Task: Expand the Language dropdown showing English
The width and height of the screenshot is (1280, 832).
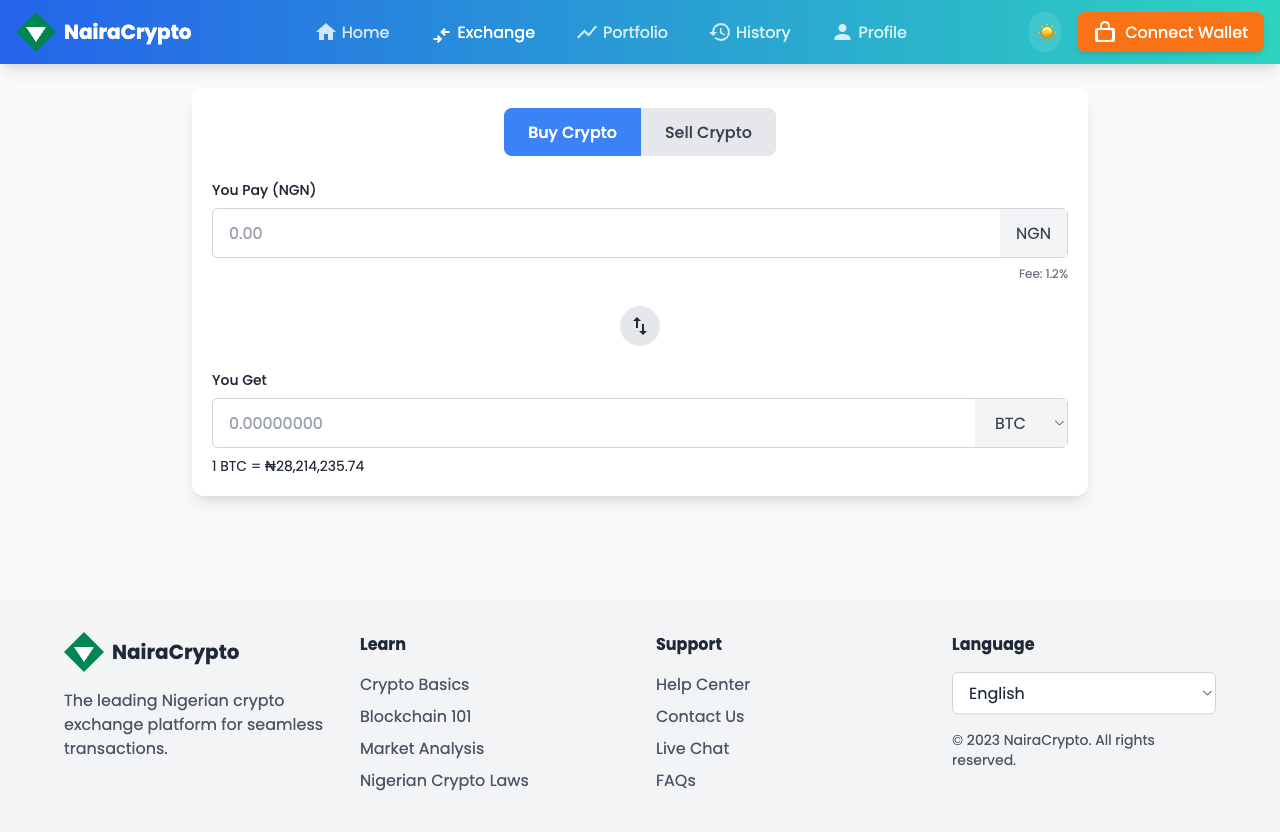Action: 1083,693
